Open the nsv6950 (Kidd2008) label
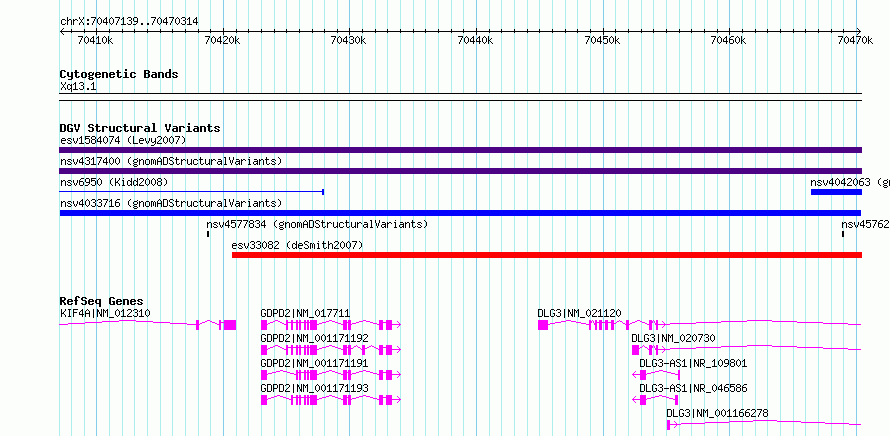 [114, 182]
